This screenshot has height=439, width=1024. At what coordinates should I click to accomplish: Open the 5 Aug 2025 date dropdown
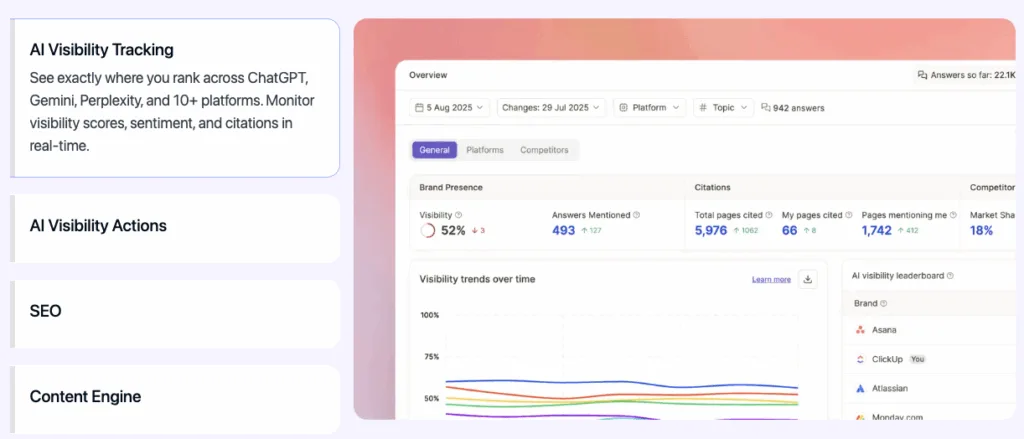(450, 107)
